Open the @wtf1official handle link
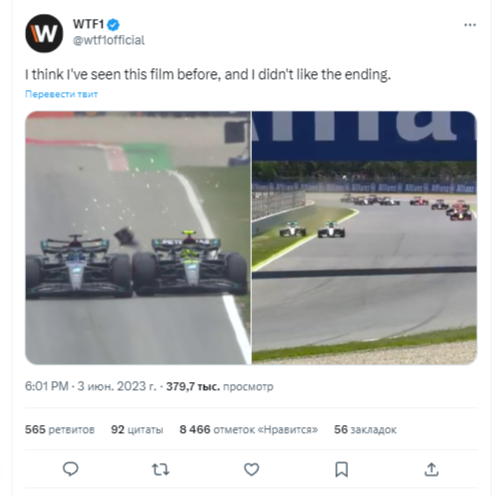Image resolution: width=502 pixels, height=497 pixels. click(x=109, y=40)
